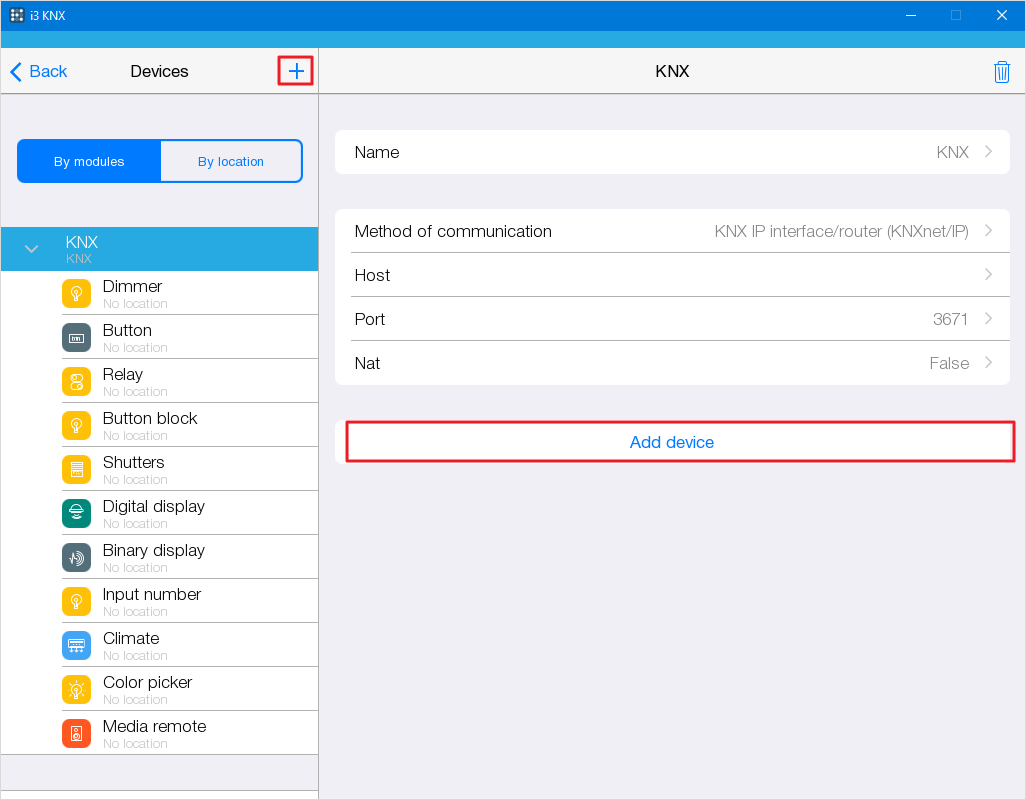Open the Port 3671 setting
The image size is (1026, 800).
coord(672,319)
